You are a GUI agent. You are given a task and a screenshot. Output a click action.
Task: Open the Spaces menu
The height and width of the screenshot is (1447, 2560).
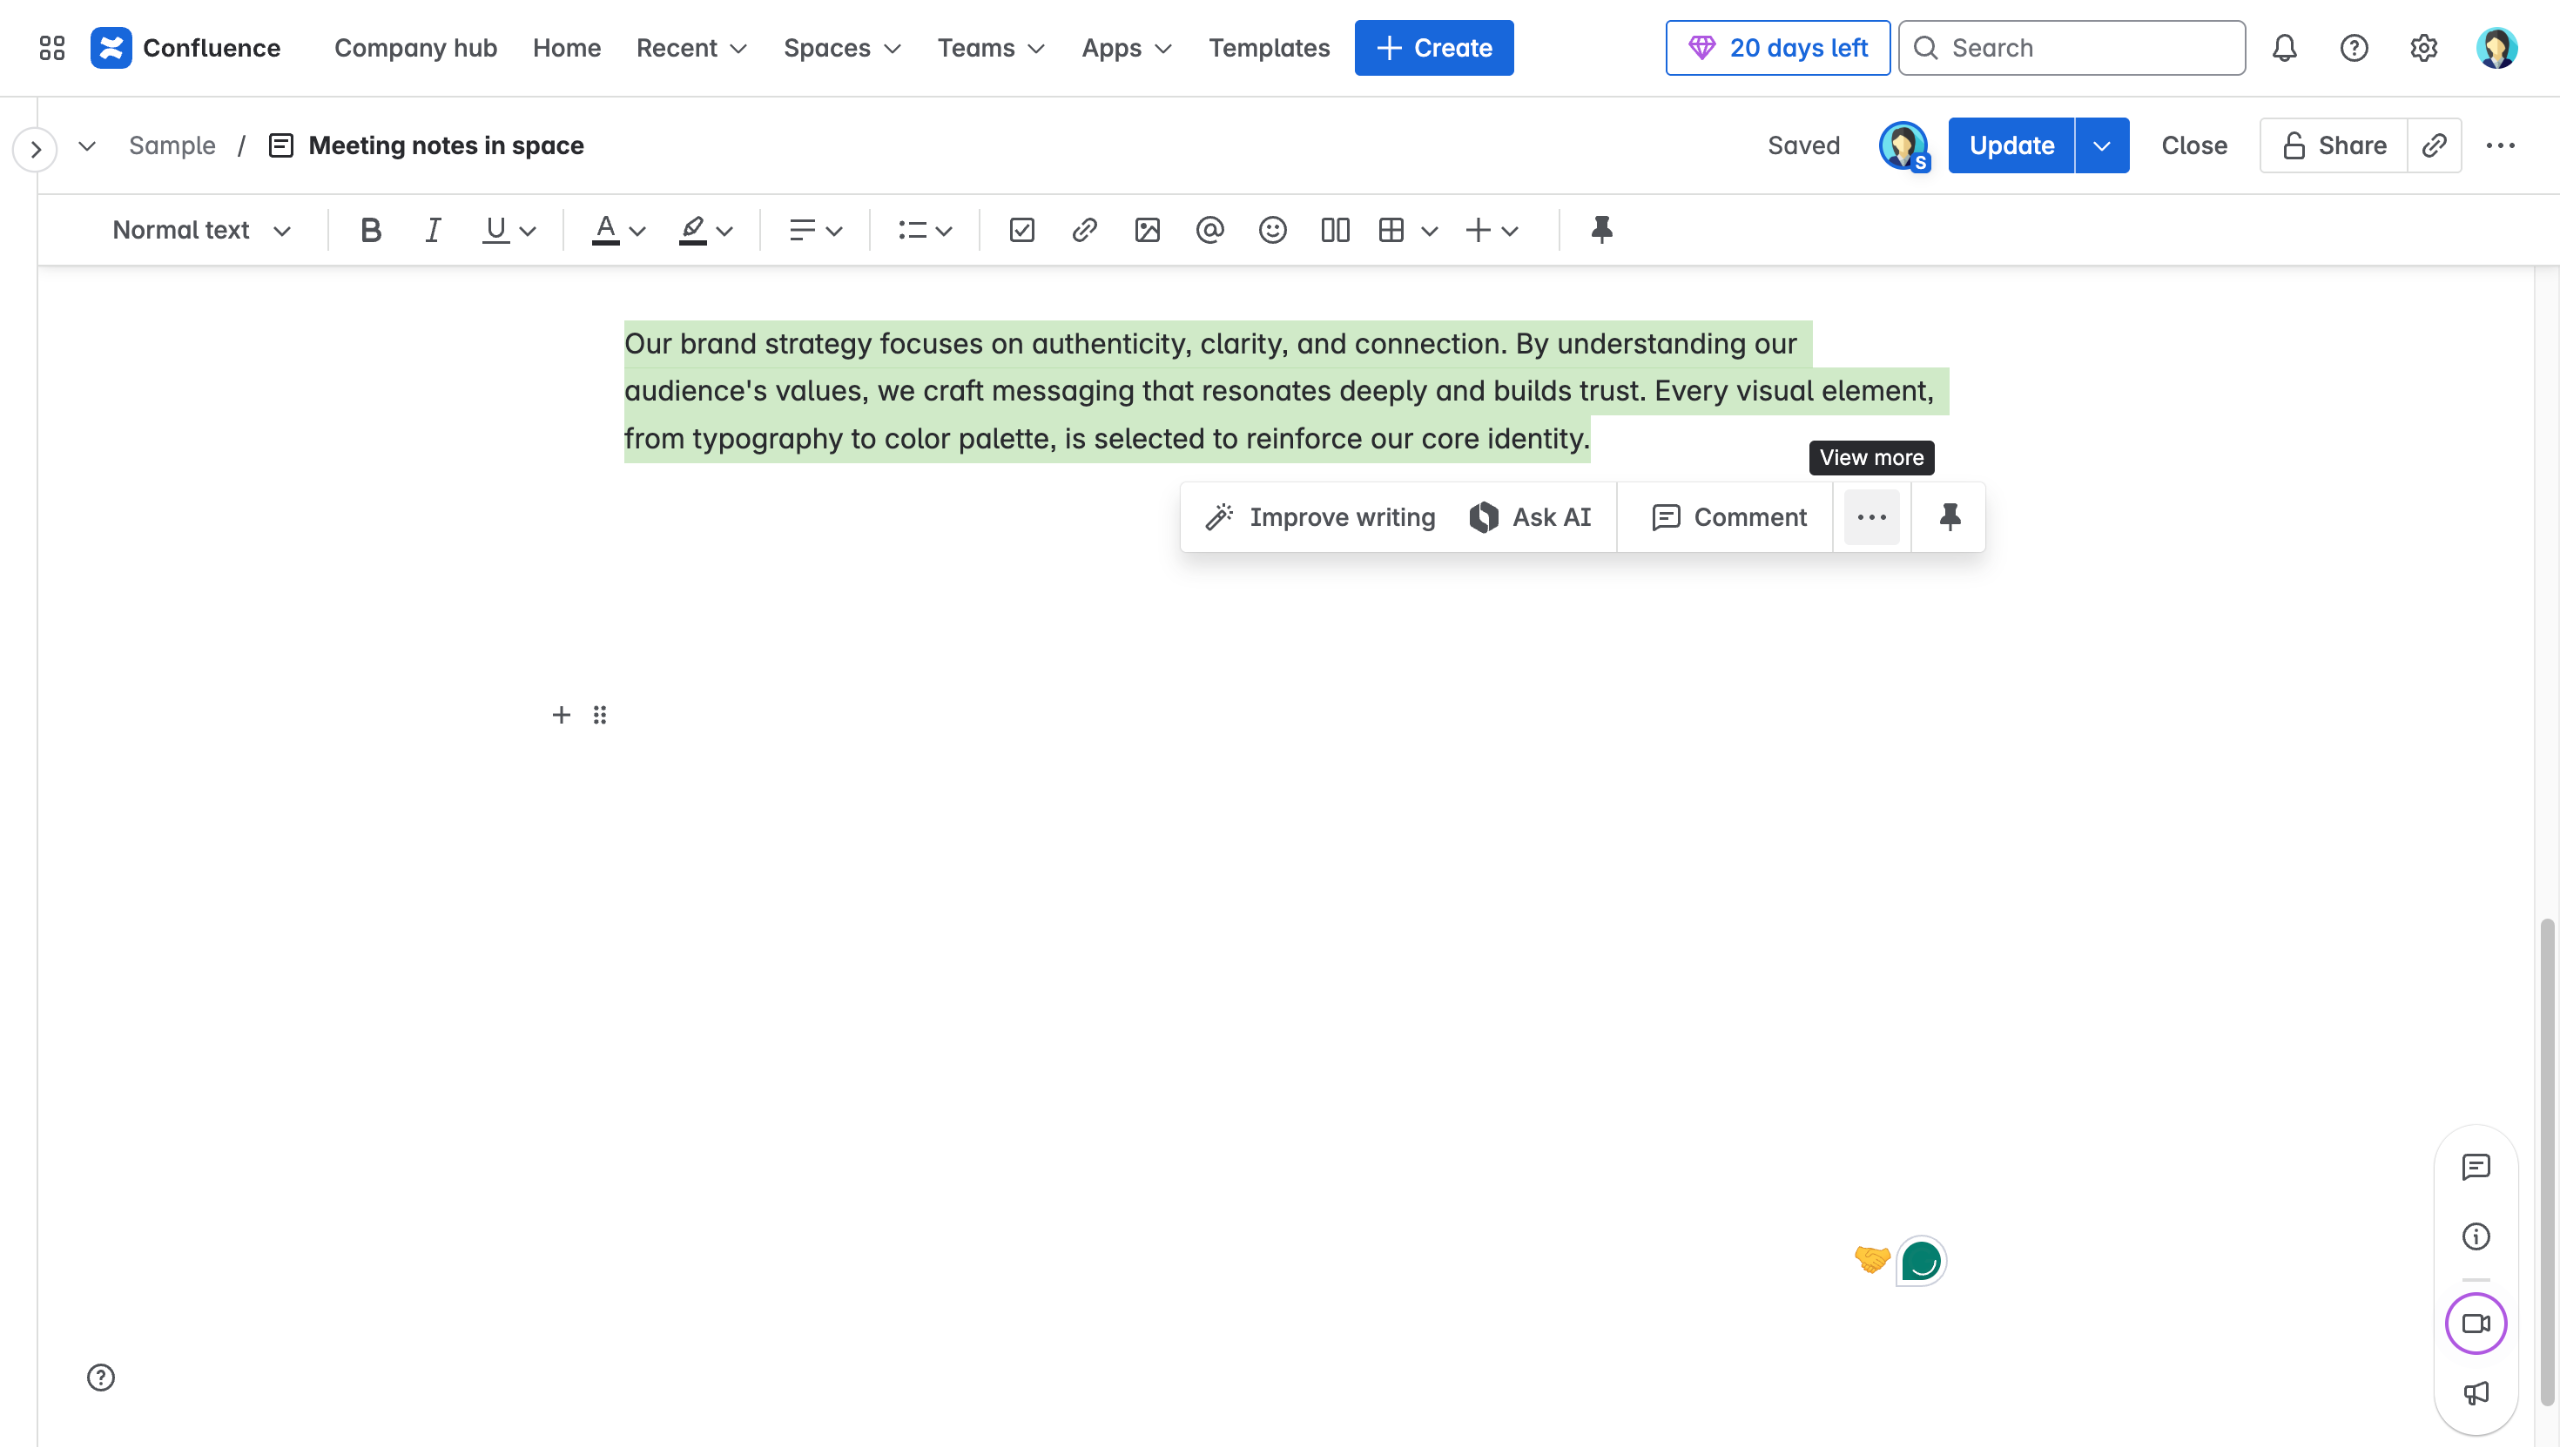pyautogui.click(x=842, y=48)
